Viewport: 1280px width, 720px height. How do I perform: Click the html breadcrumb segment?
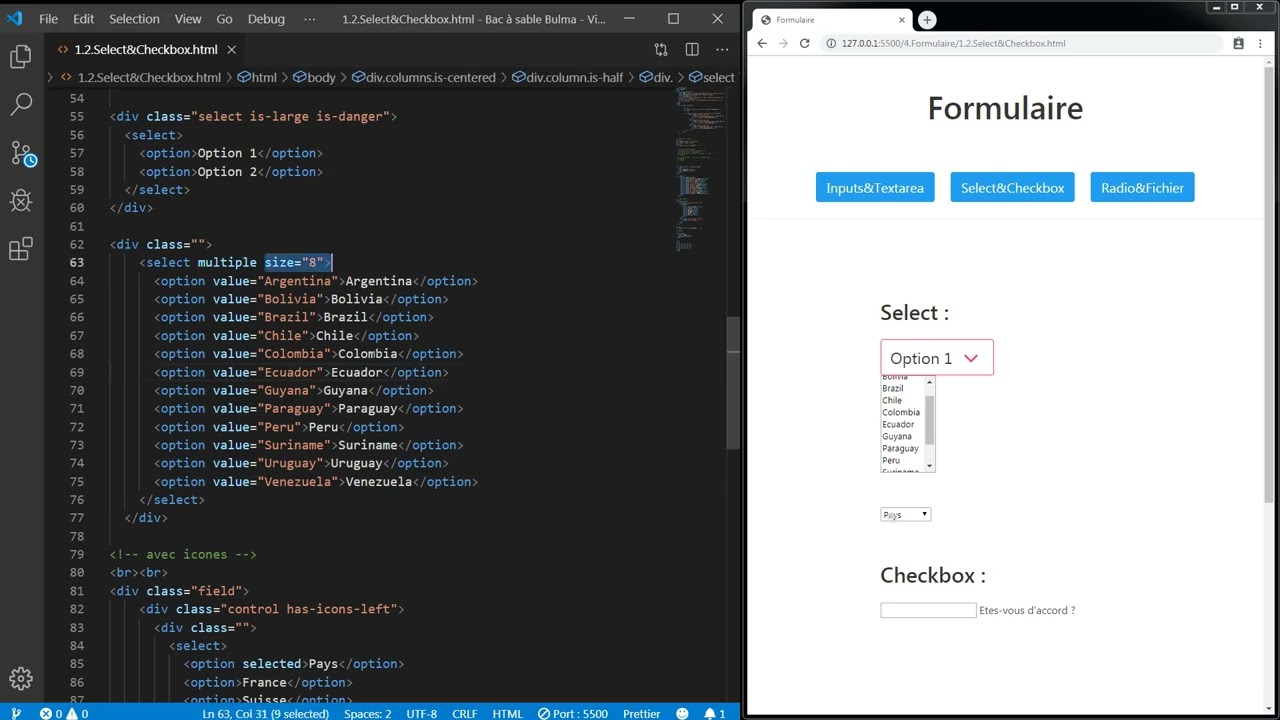[257, 77]
